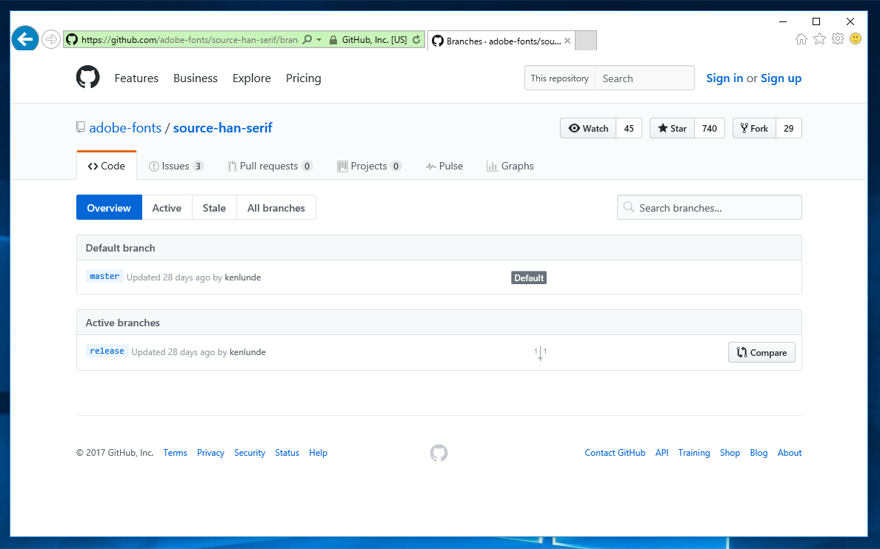Viewport: 880px width, 549px height.
Task: Switch to the Code tab
Action: point(107,166)
